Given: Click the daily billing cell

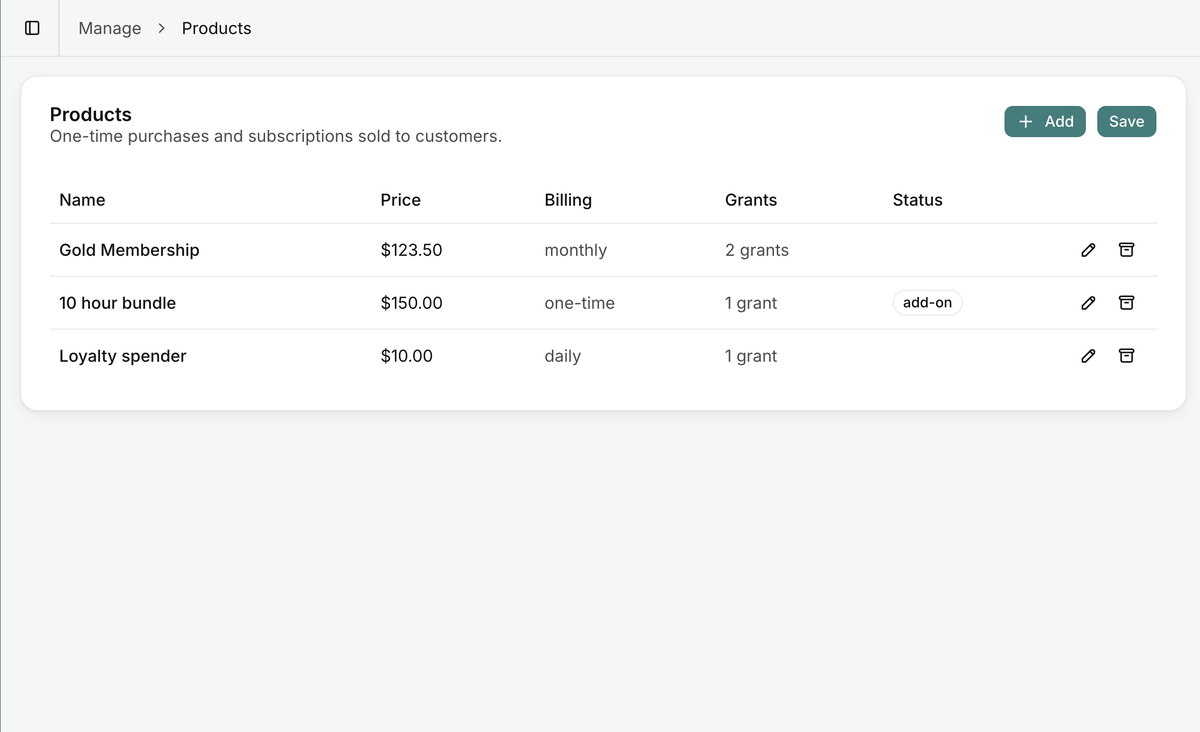Looking at the screenshot, I should click(563, 356).
